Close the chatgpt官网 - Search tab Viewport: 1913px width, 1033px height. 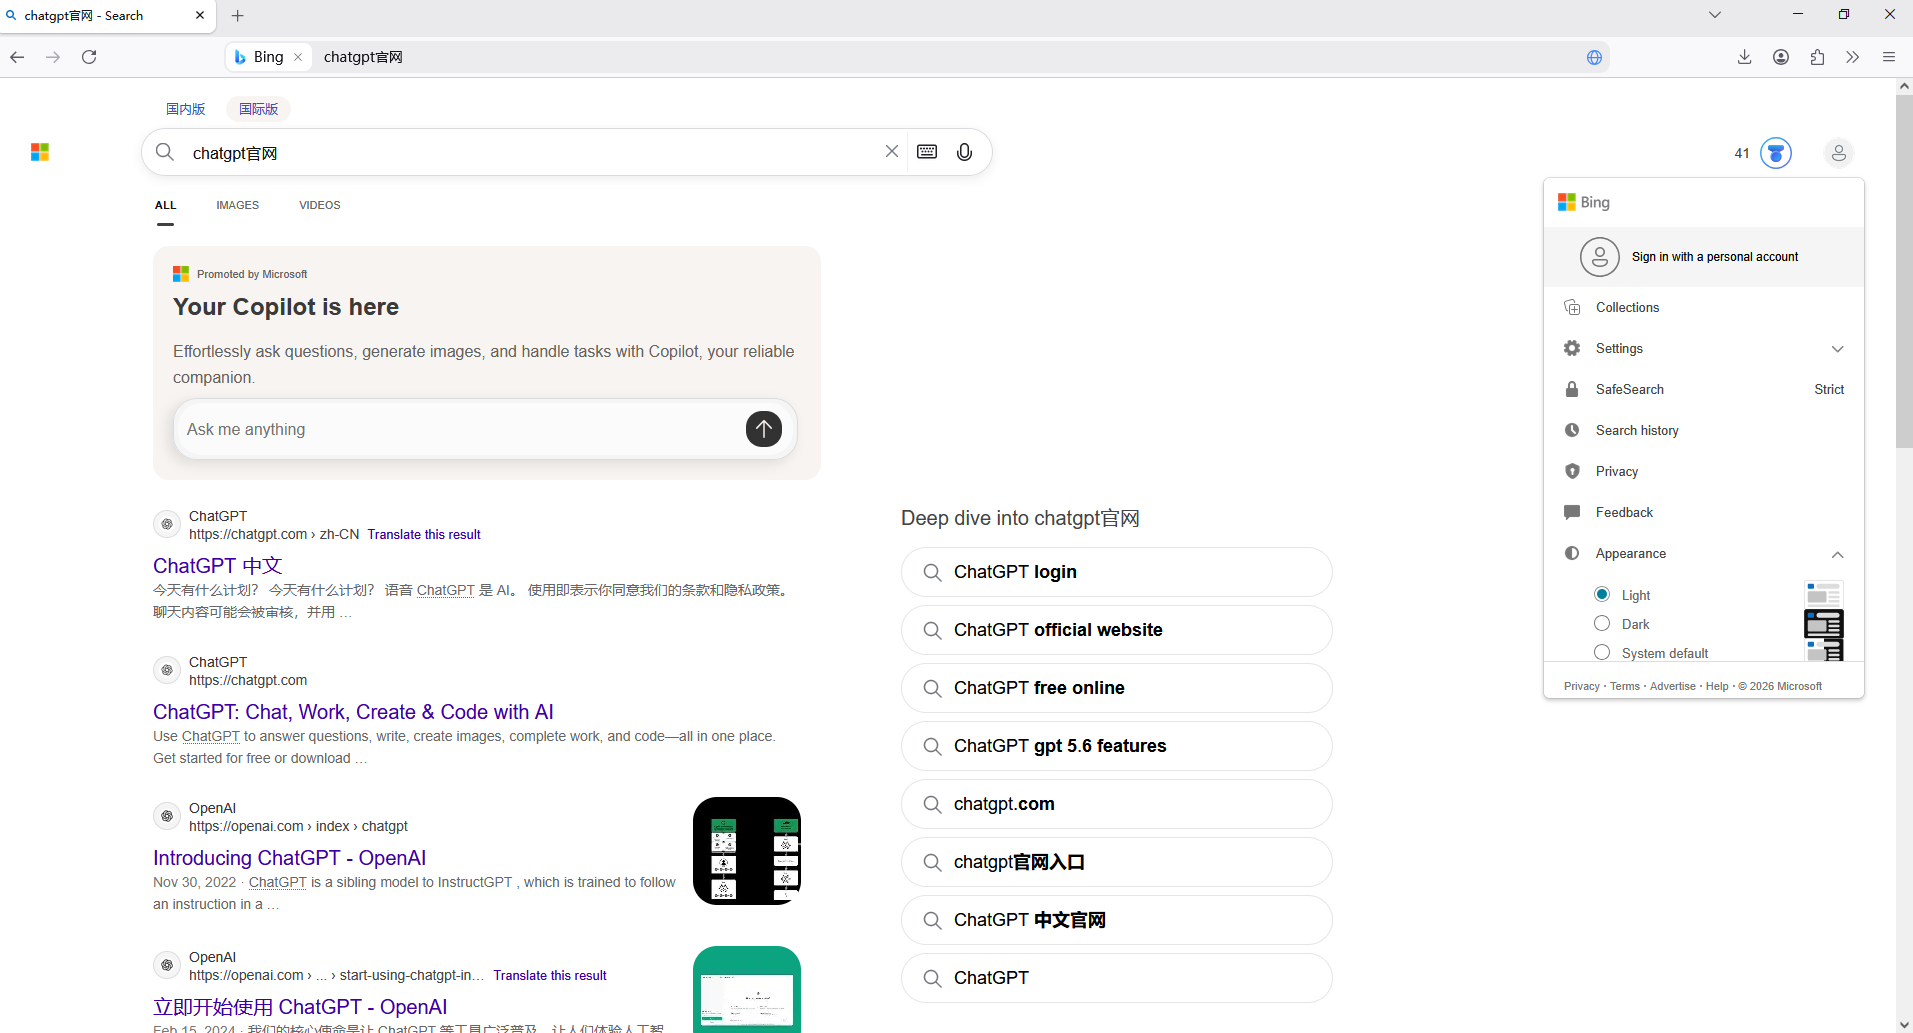point(200,16)
